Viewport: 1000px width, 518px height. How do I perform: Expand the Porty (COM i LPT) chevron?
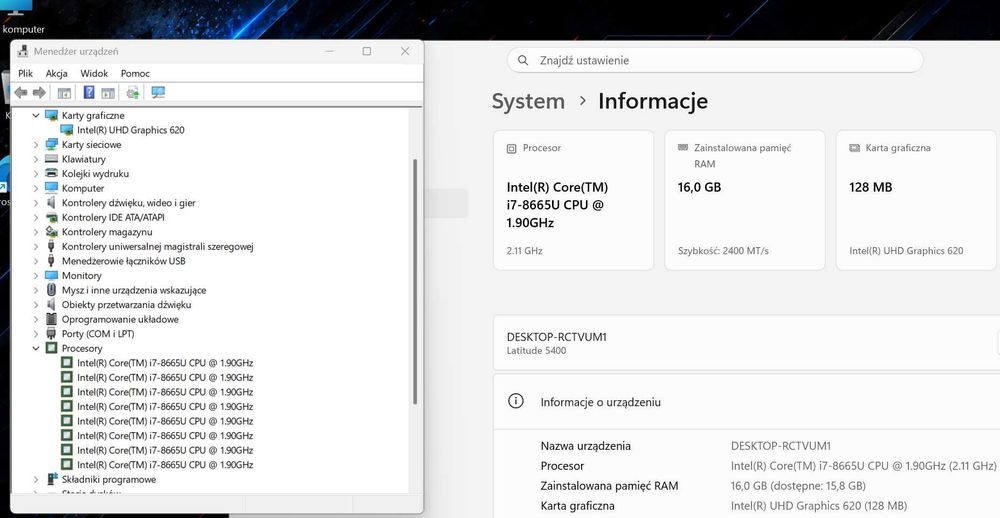click(36, 334)
